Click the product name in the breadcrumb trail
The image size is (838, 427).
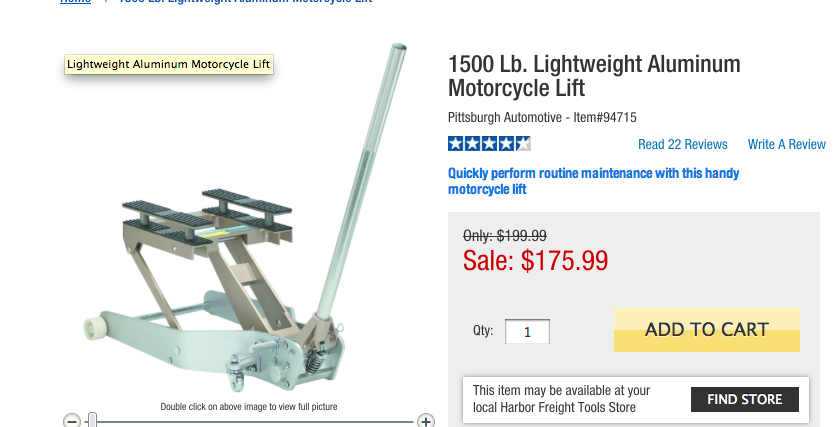coord(245,2)
